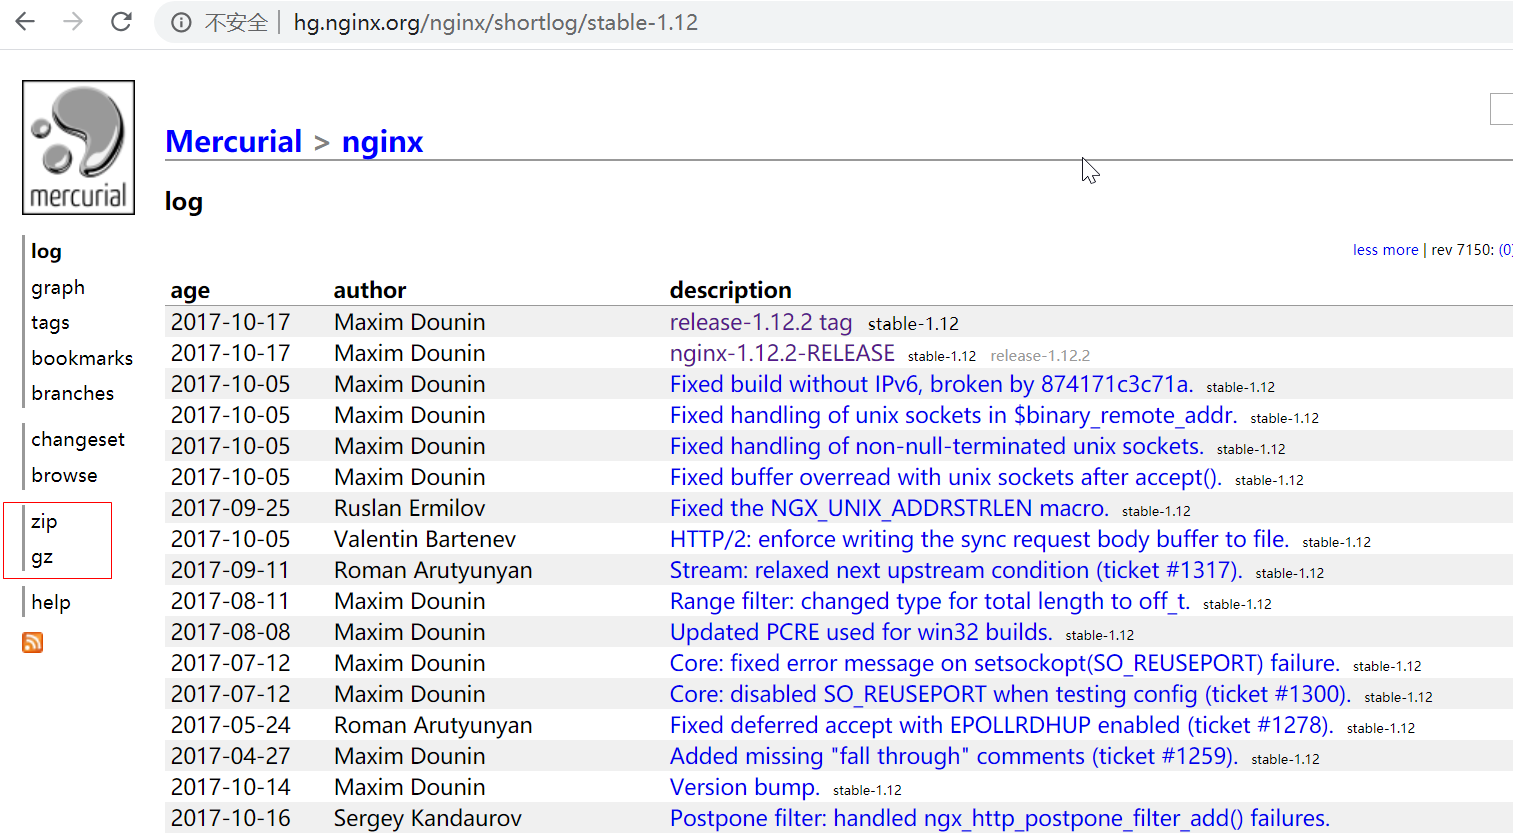Open 'Added missing fall through' changeset

[x=954, y=756]
